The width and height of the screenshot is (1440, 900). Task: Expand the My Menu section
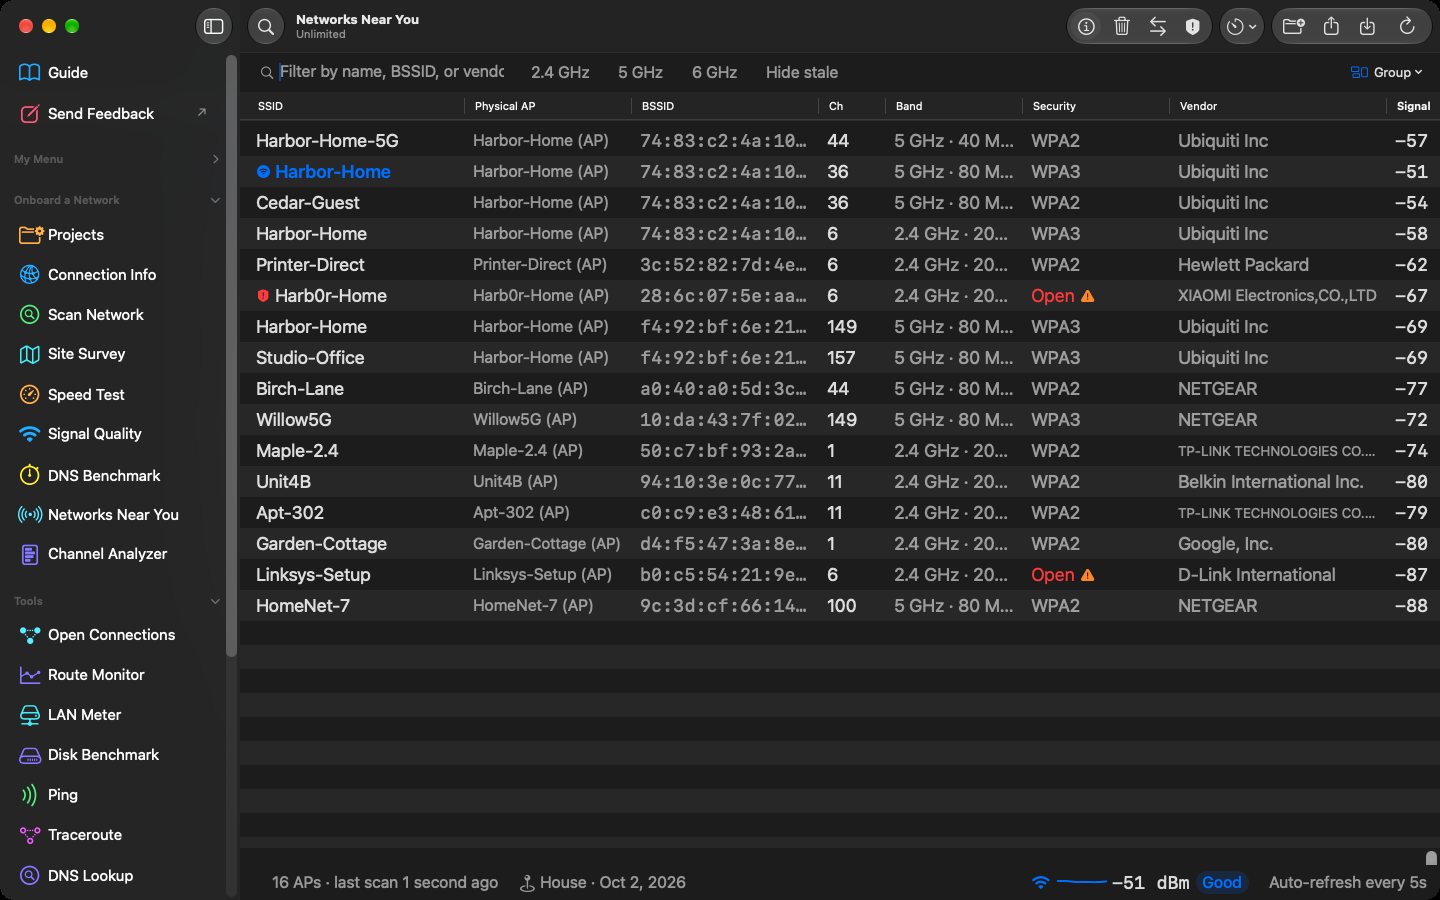point(215,159)
